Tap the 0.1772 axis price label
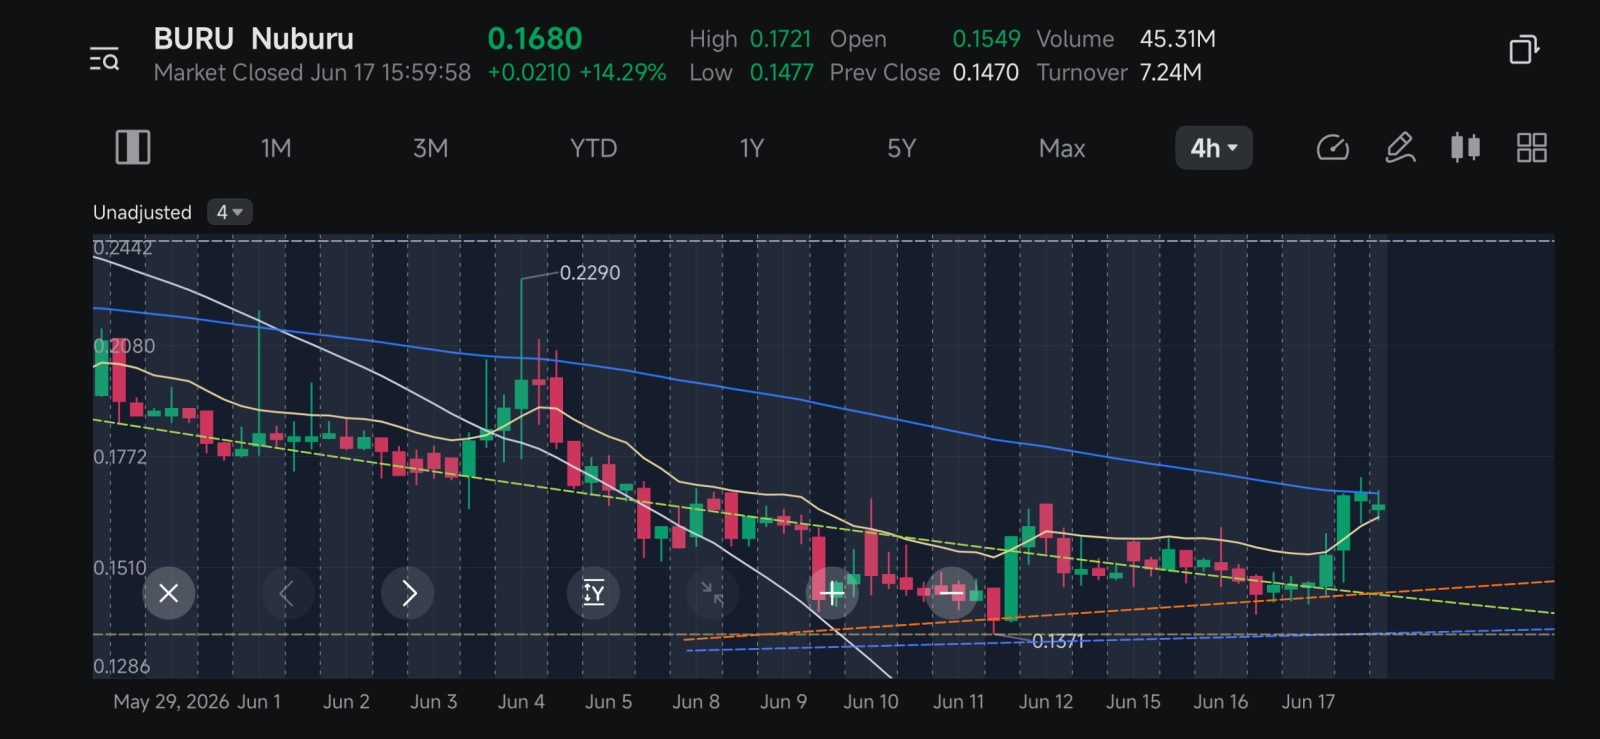The height and width of the screenshot is (739, 1600). 120,457
